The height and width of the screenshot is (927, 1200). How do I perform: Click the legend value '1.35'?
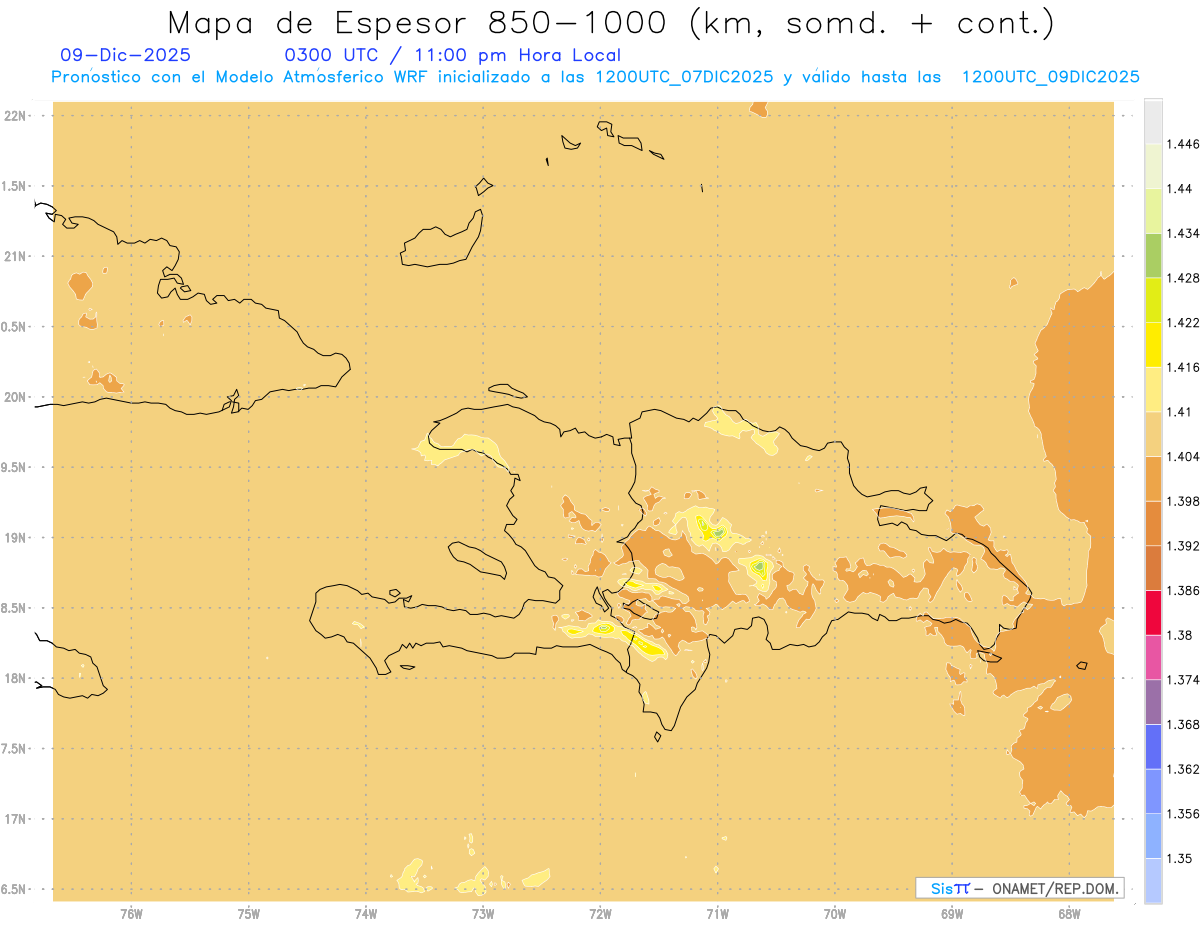point(1178,858)
